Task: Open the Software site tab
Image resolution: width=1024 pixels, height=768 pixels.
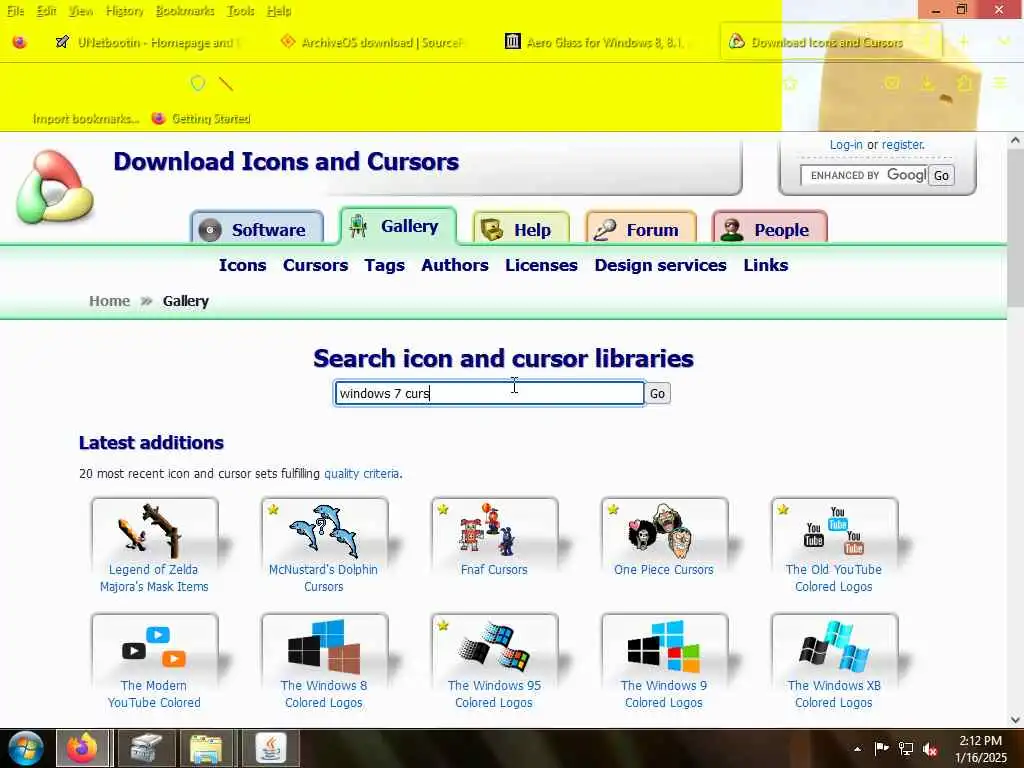Action: coord(257,229)
